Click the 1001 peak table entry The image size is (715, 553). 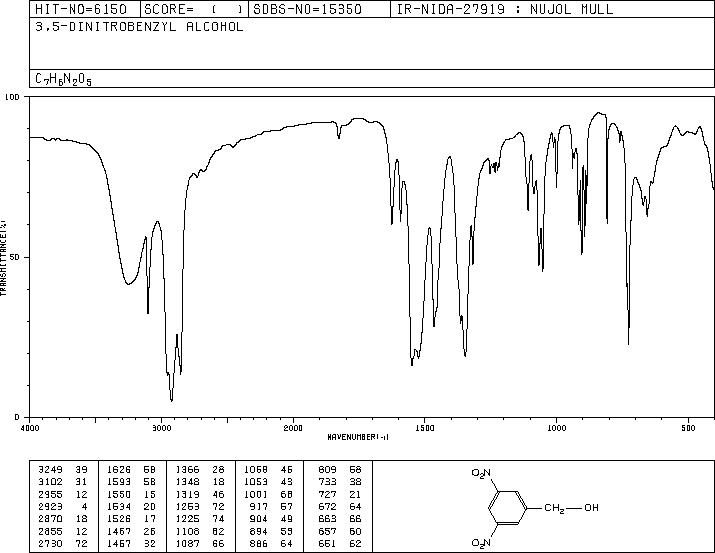coord(269,494)
